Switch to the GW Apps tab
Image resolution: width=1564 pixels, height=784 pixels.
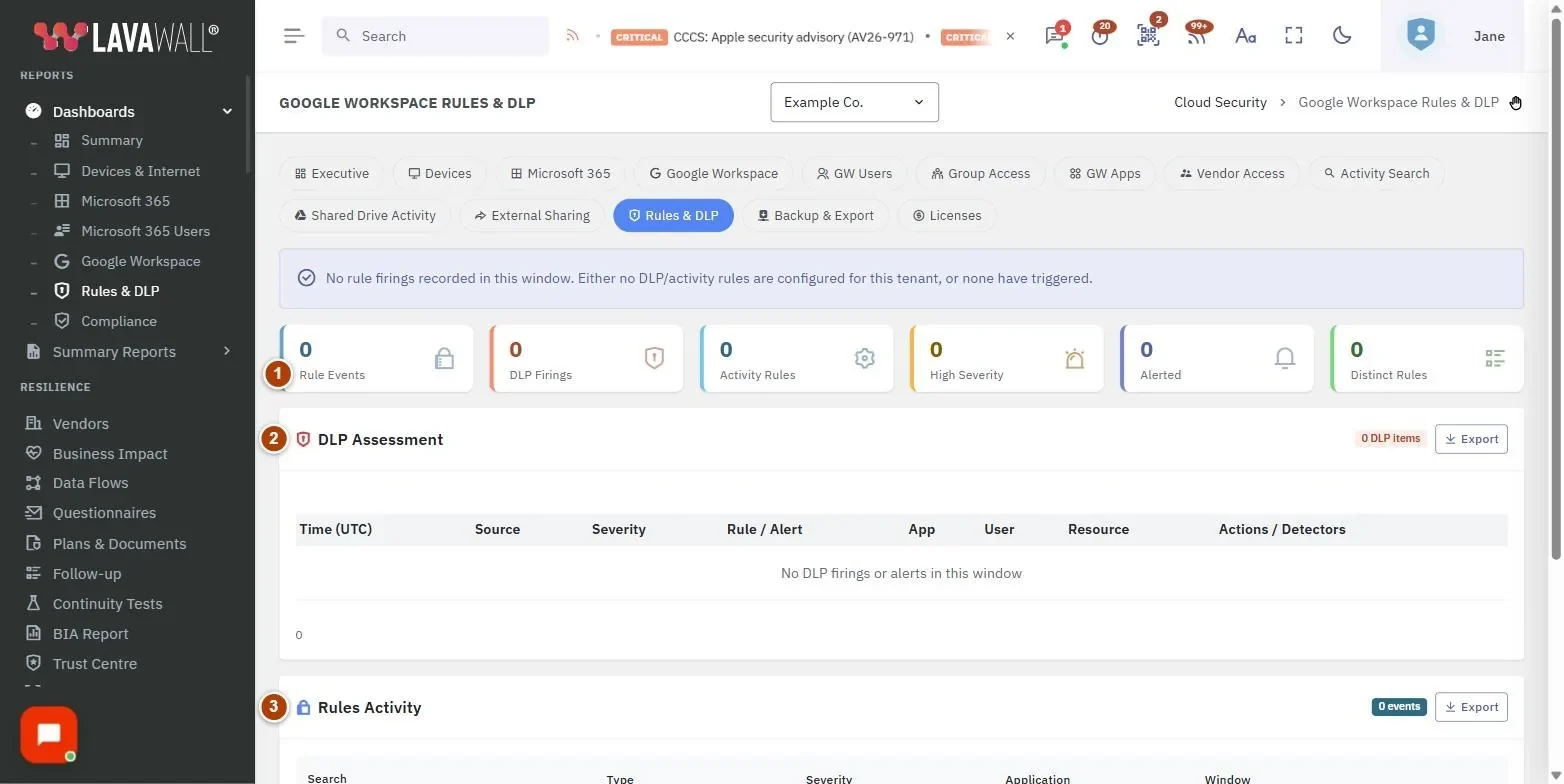1104,173
